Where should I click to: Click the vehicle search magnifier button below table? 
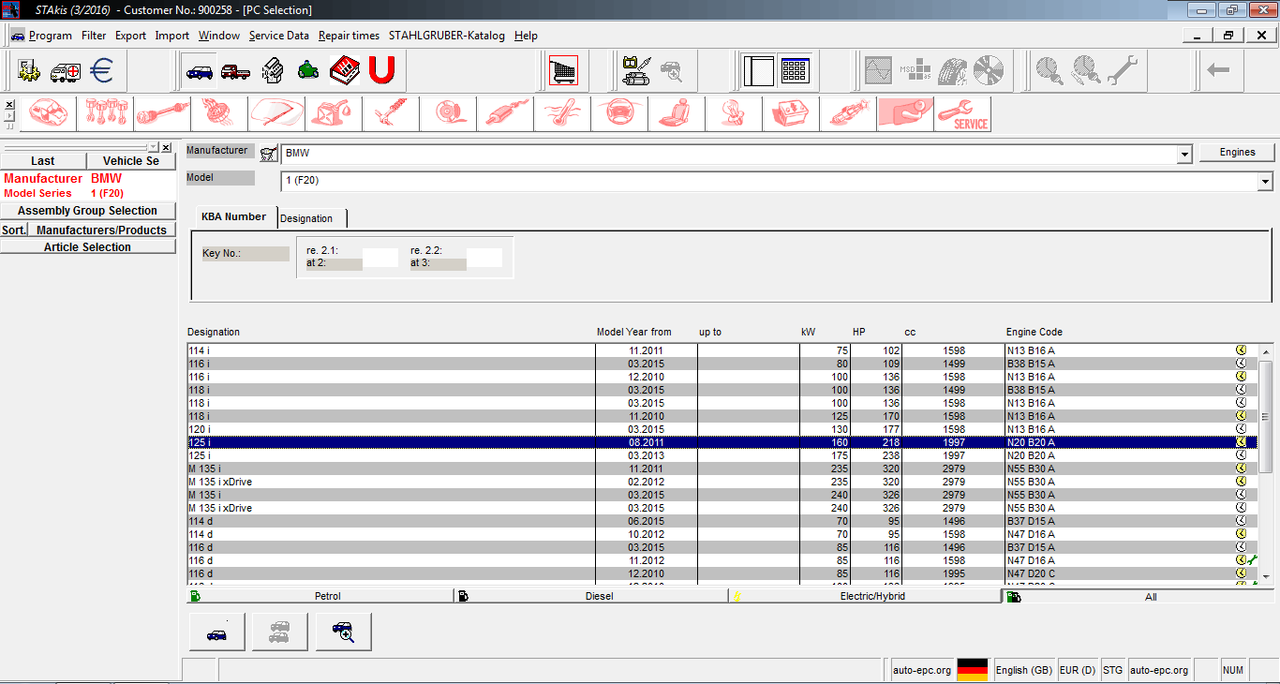[x=344, y=632]
